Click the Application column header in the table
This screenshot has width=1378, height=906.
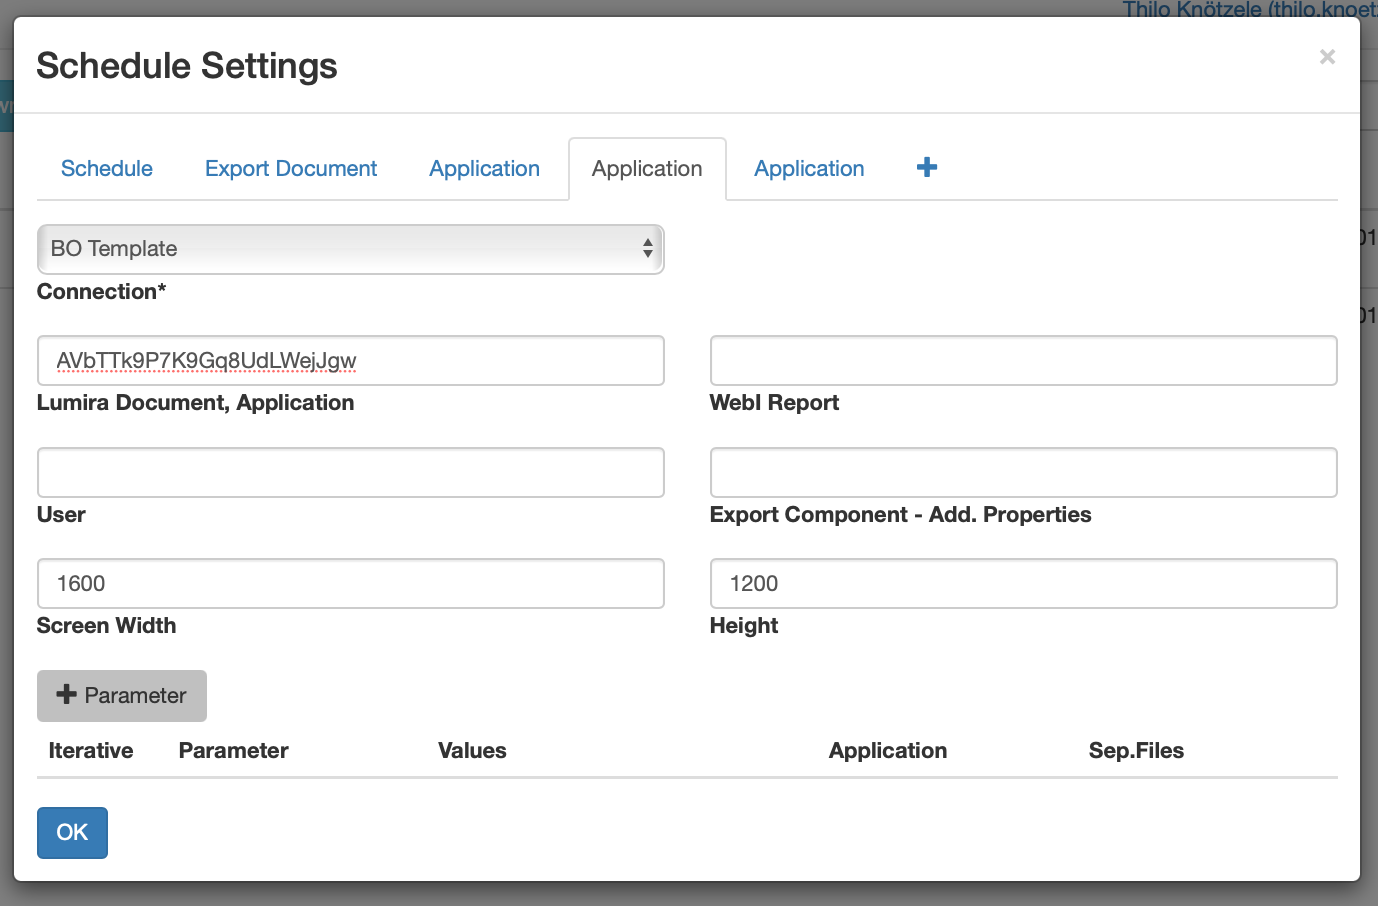pyautogui.click(x=888, y=751)
